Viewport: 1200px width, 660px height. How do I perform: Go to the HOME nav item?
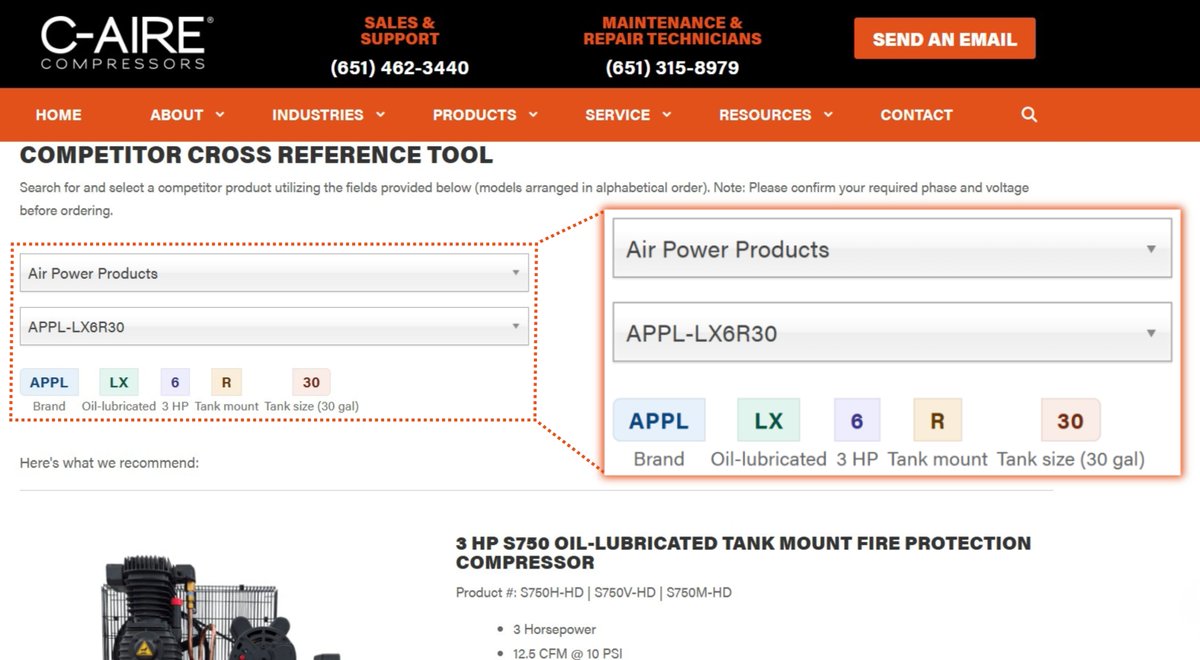(x=58, y=115)
